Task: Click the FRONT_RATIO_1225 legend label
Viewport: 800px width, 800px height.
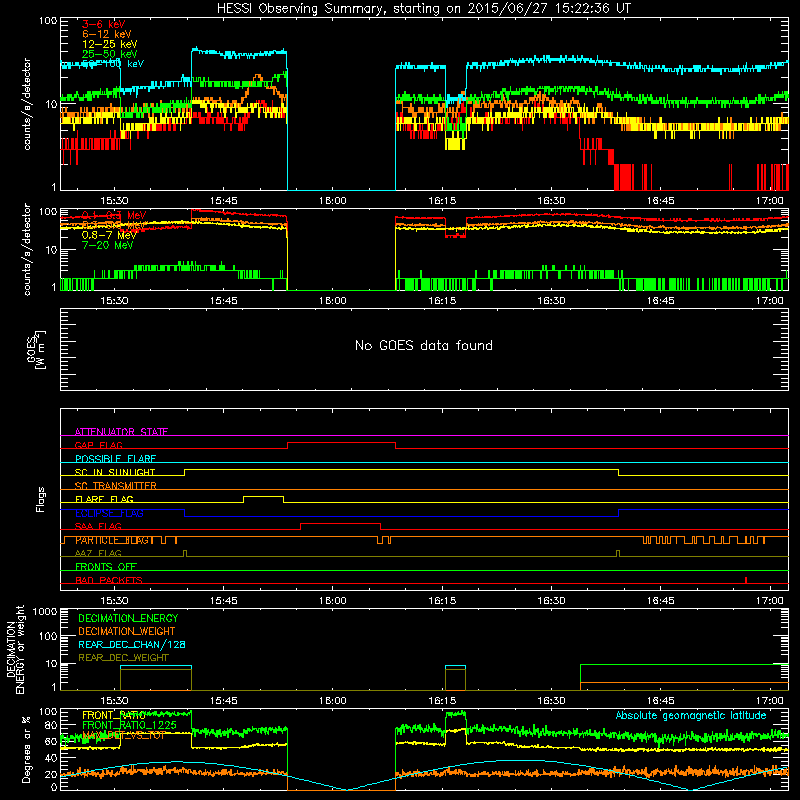Action: (130, 725)
